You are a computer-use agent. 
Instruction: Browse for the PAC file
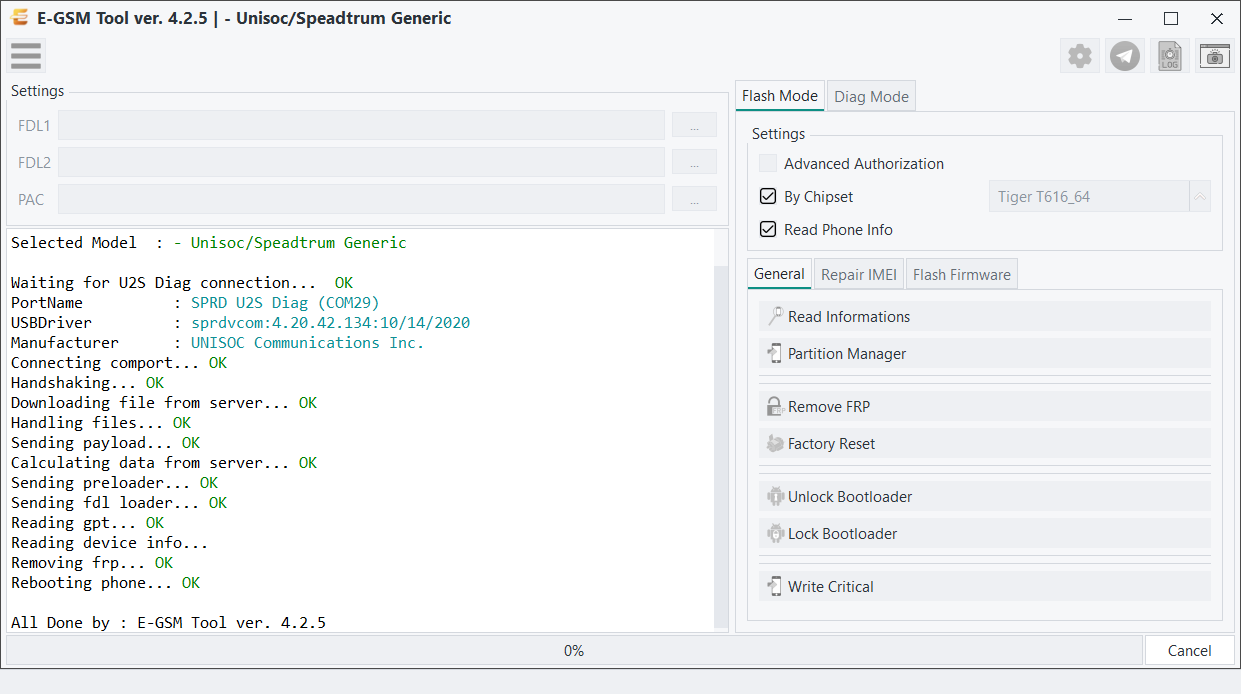694,199
